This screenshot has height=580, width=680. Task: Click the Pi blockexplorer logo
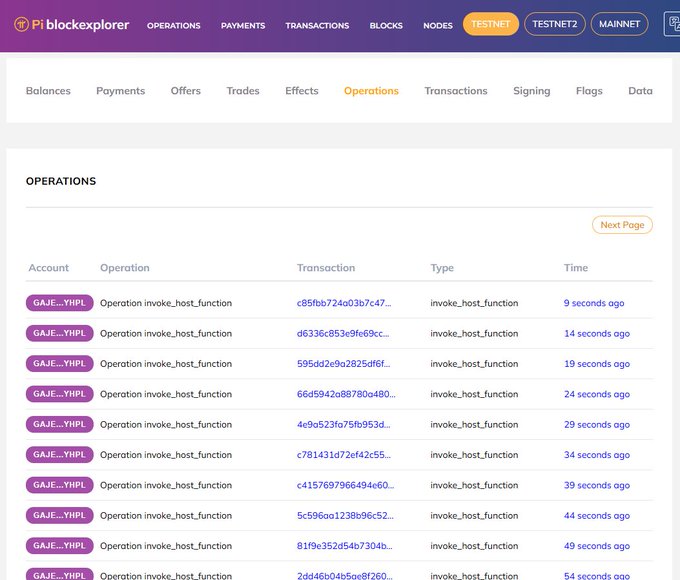[72, 25]
